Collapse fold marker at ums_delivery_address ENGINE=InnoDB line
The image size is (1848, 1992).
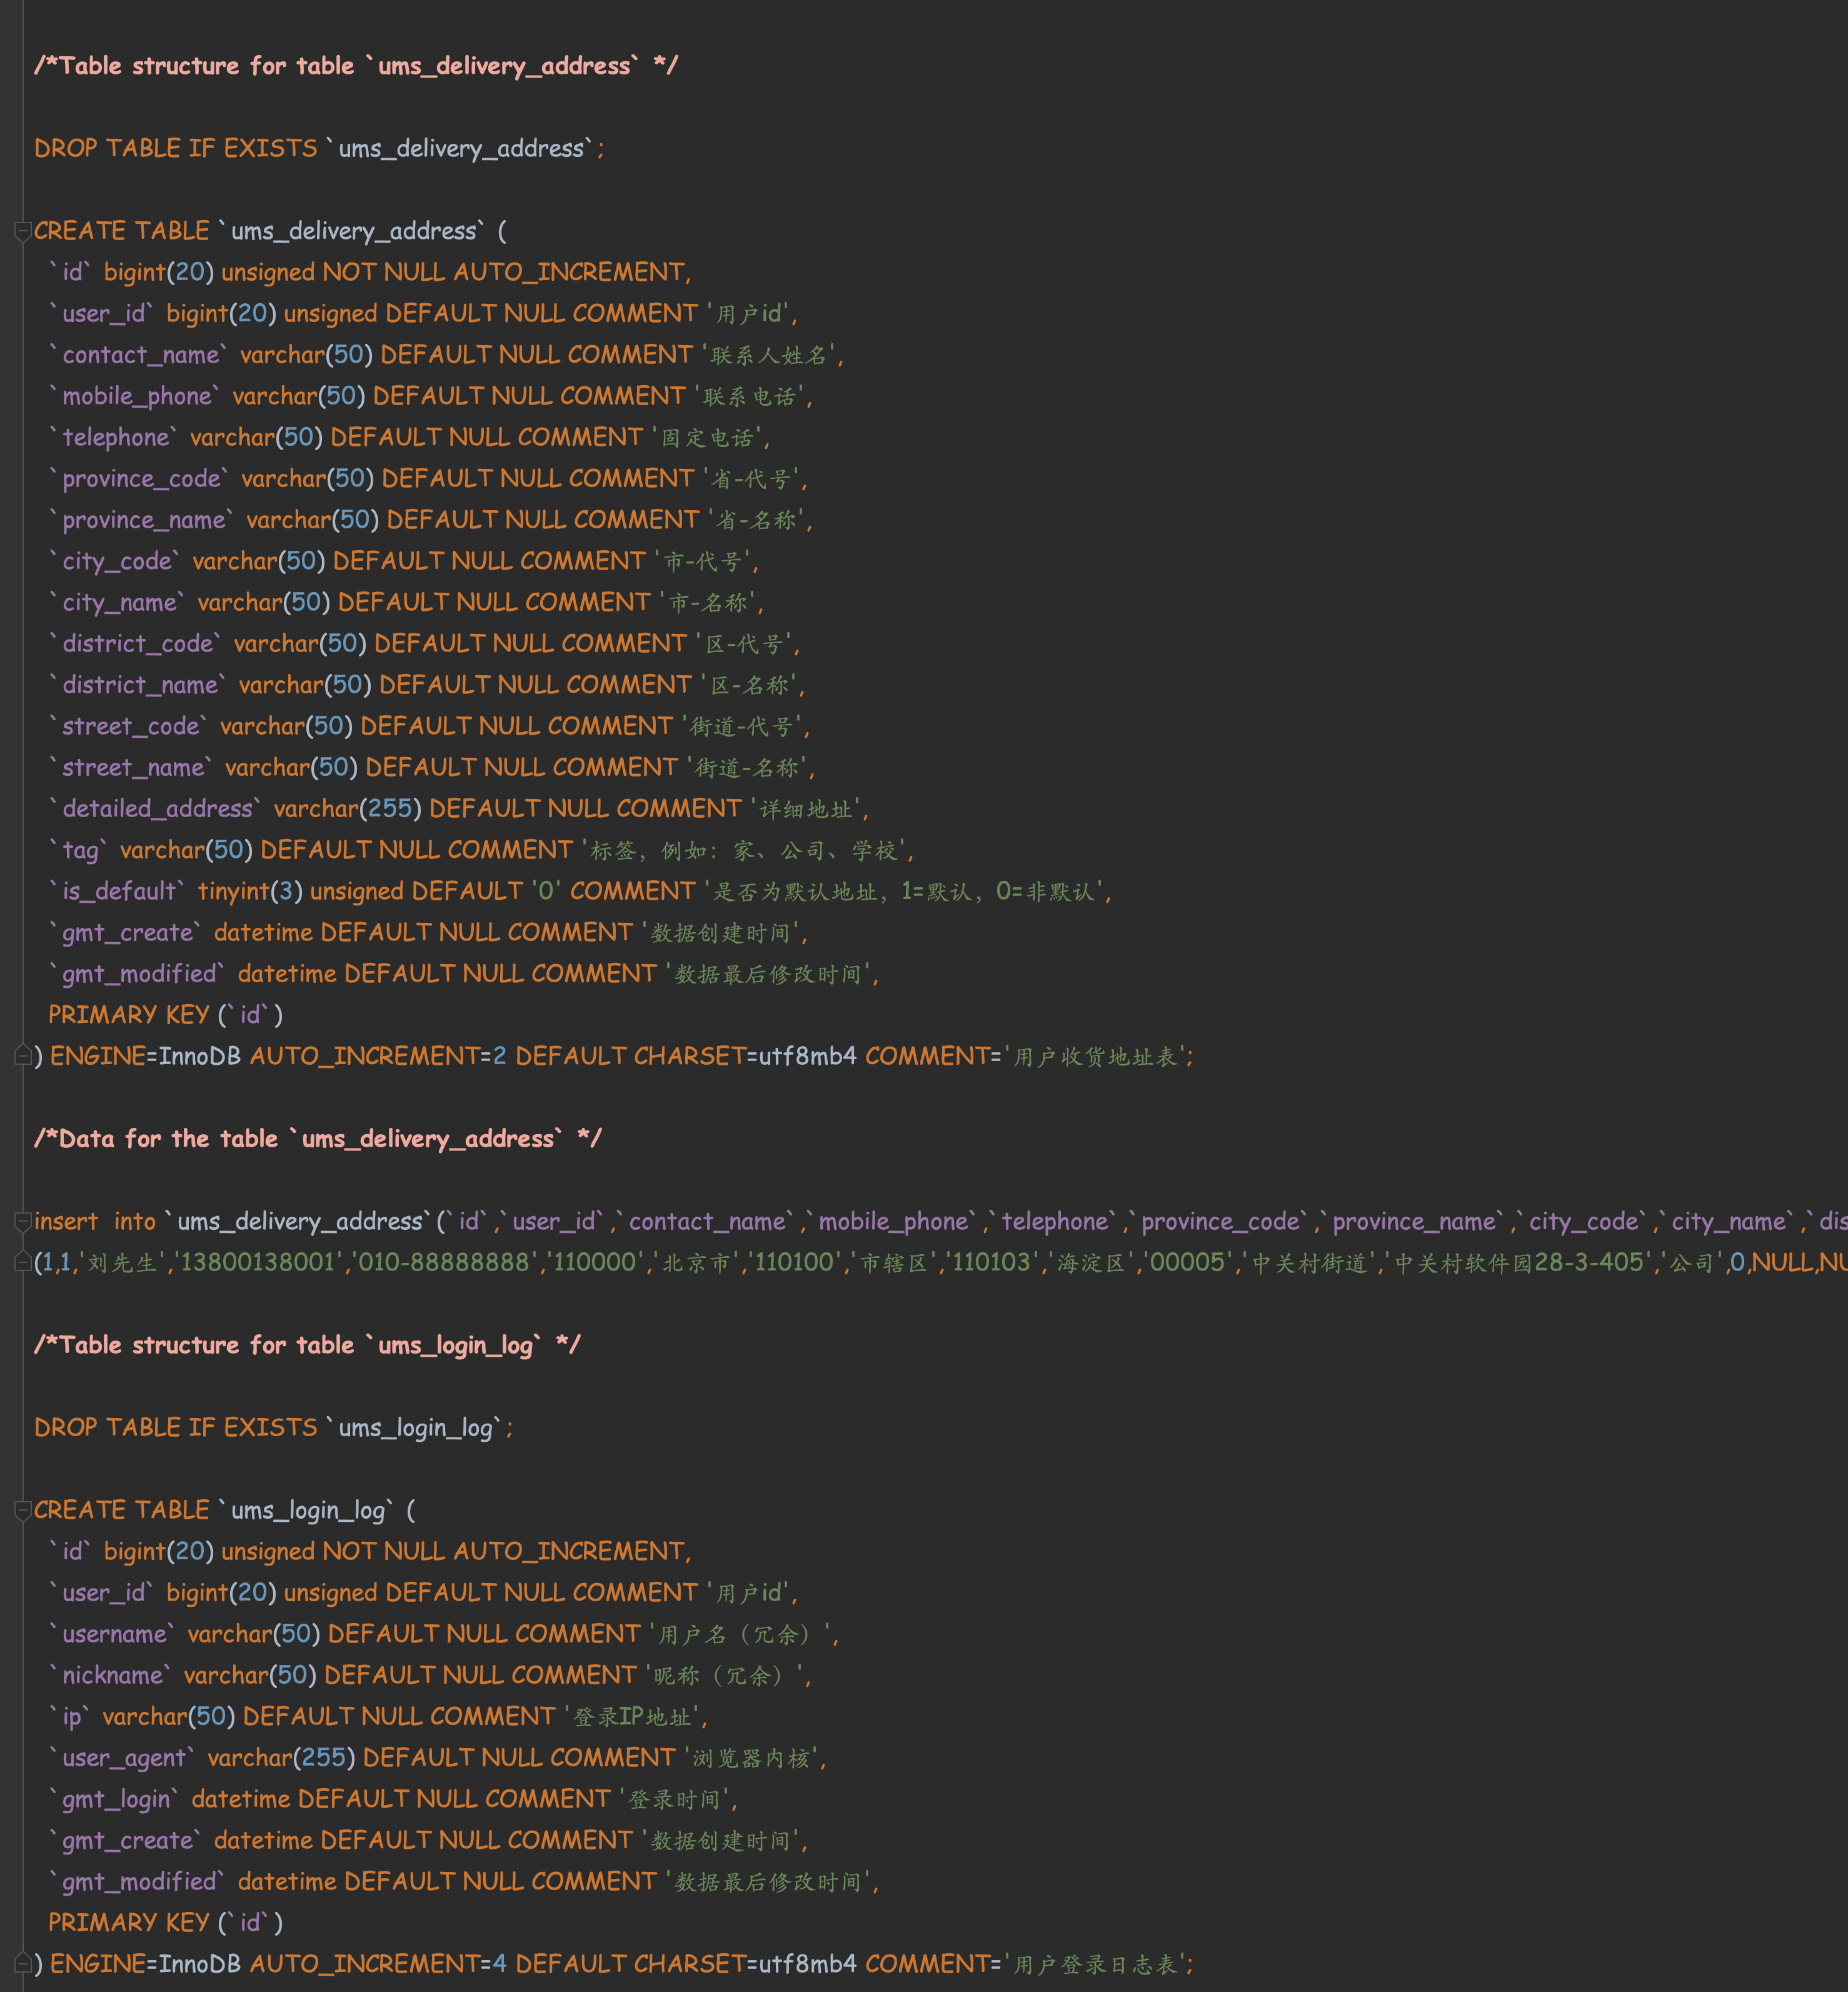click(x=23, y=1055)
